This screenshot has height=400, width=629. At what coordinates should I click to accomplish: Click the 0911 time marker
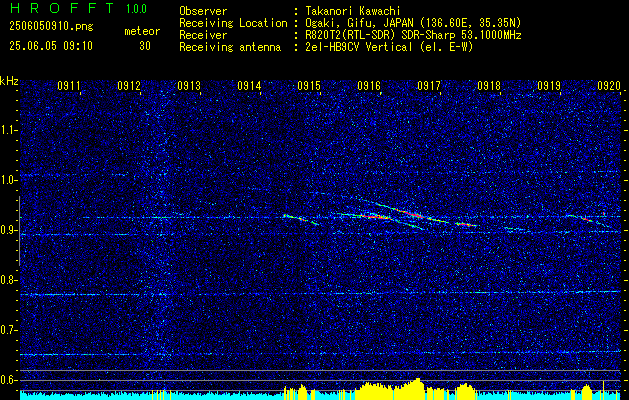click(69, 85)
